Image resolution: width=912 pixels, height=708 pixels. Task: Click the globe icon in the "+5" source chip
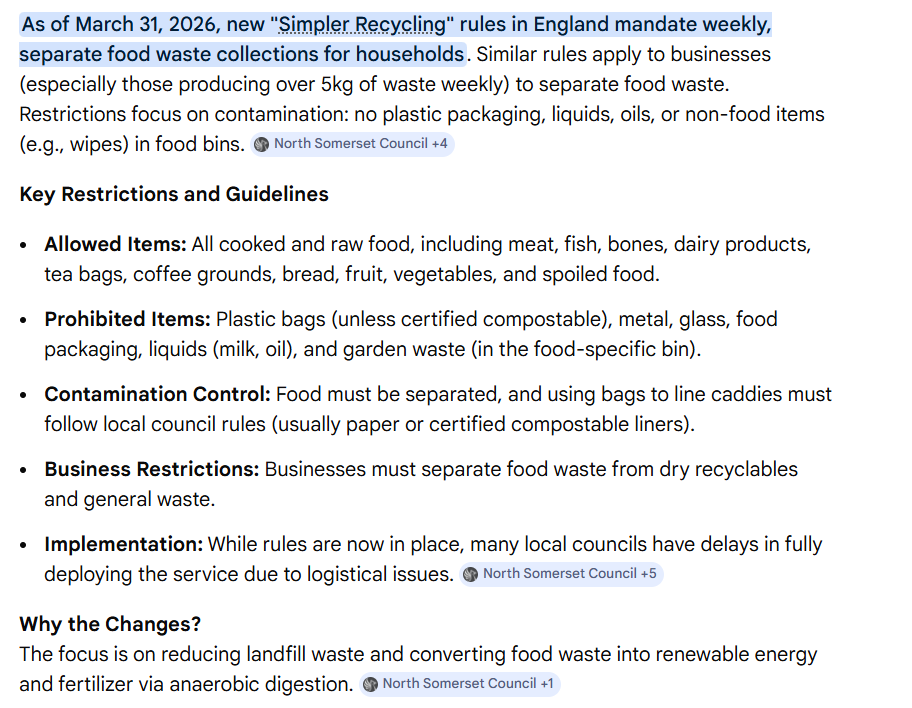[x=471, y=574]
